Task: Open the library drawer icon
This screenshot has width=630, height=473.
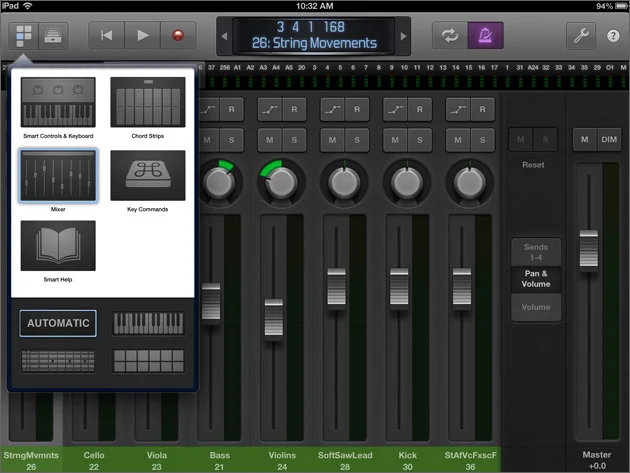Action: [x=53, y=36]
